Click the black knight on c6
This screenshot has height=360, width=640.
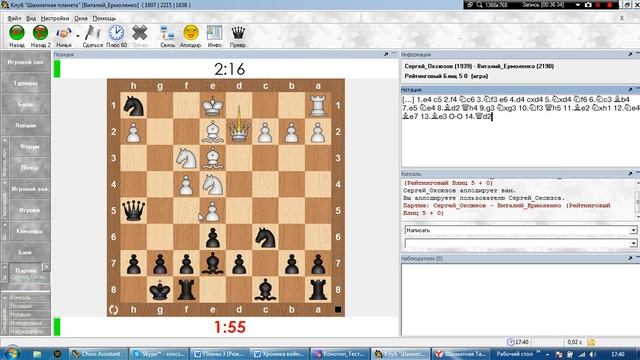265,237
